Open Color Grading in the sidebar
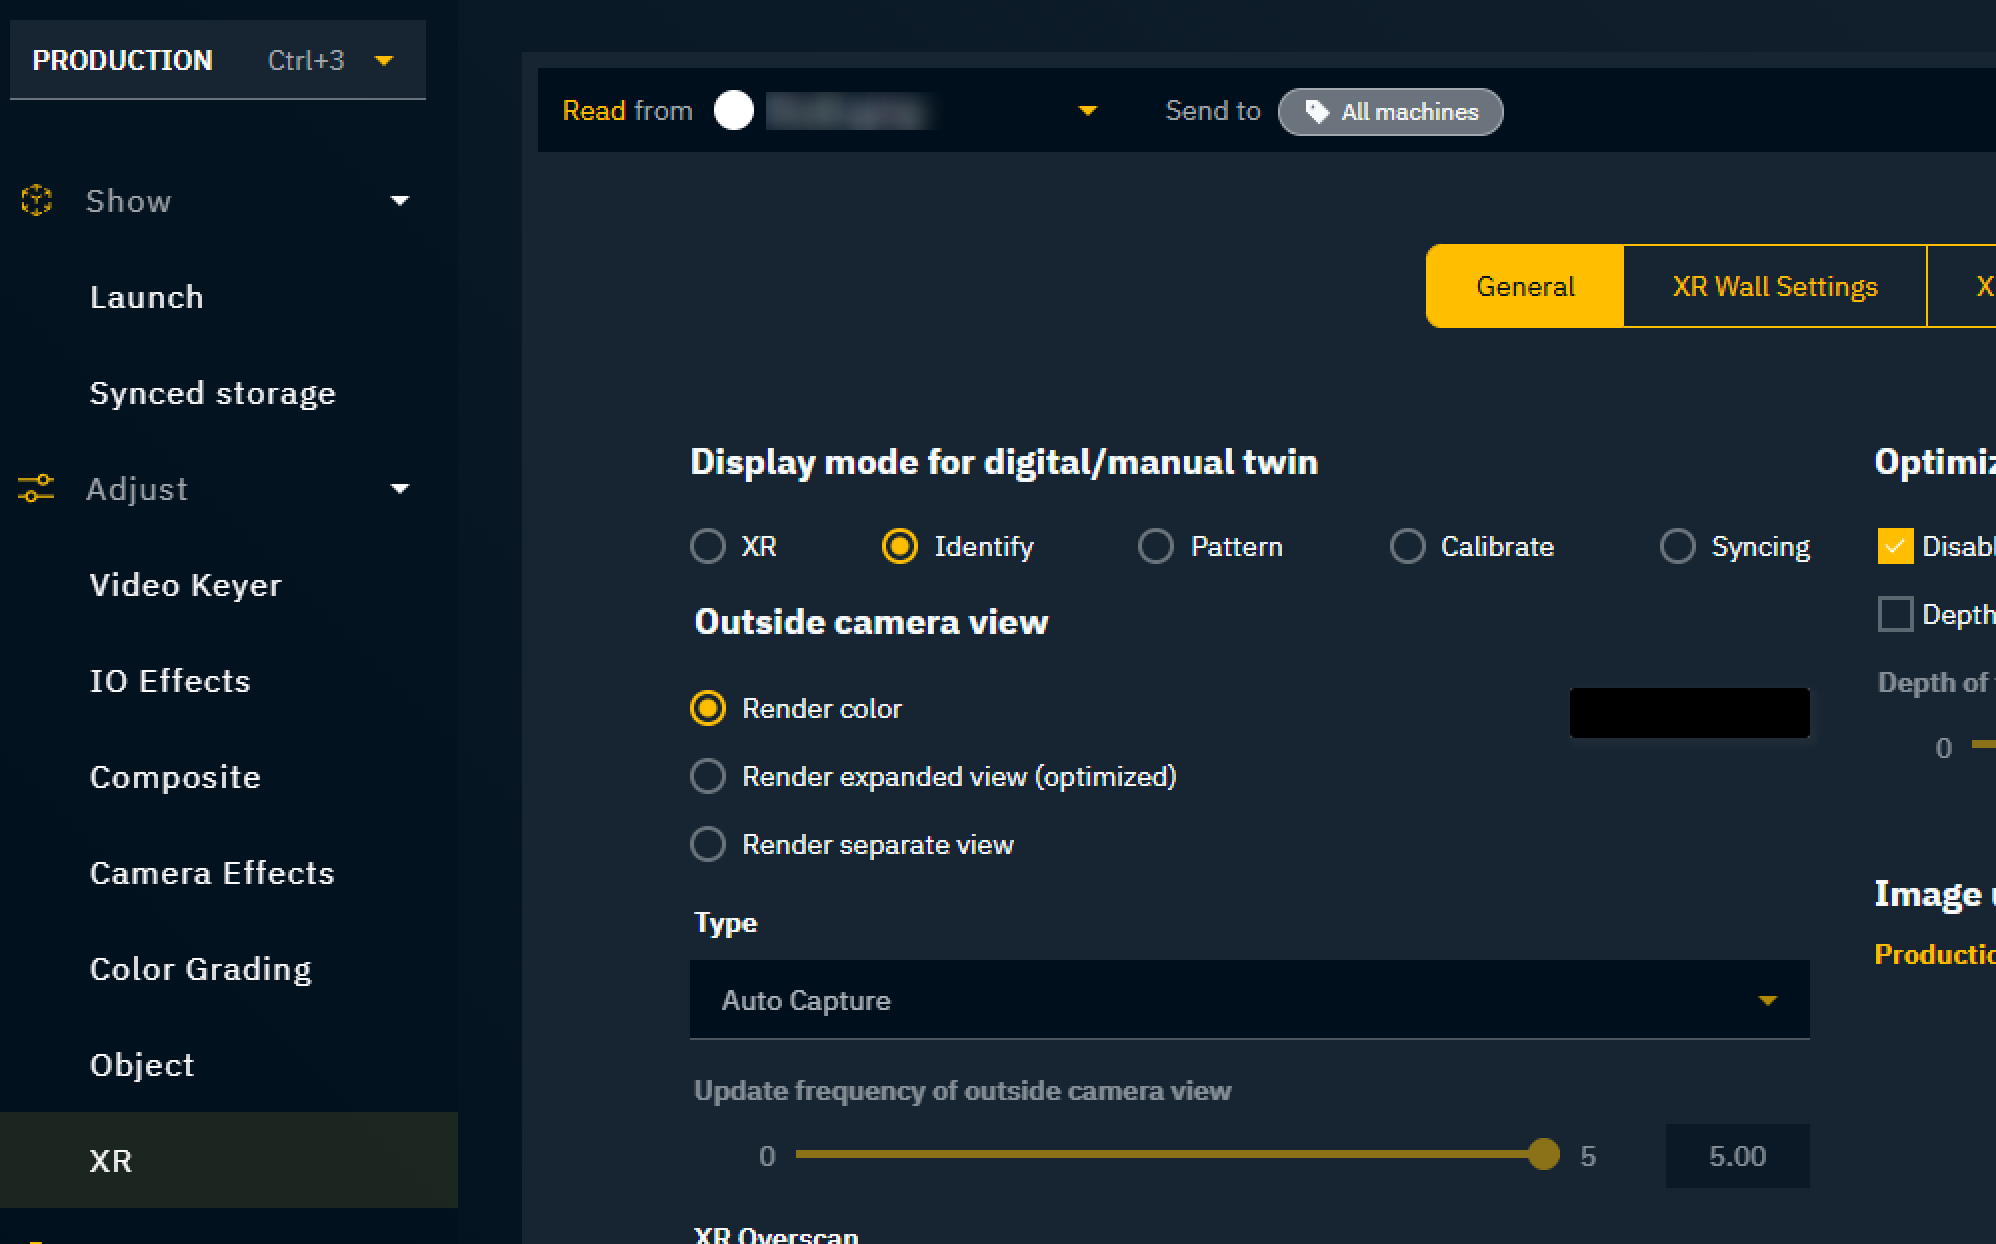 (200, 969)
